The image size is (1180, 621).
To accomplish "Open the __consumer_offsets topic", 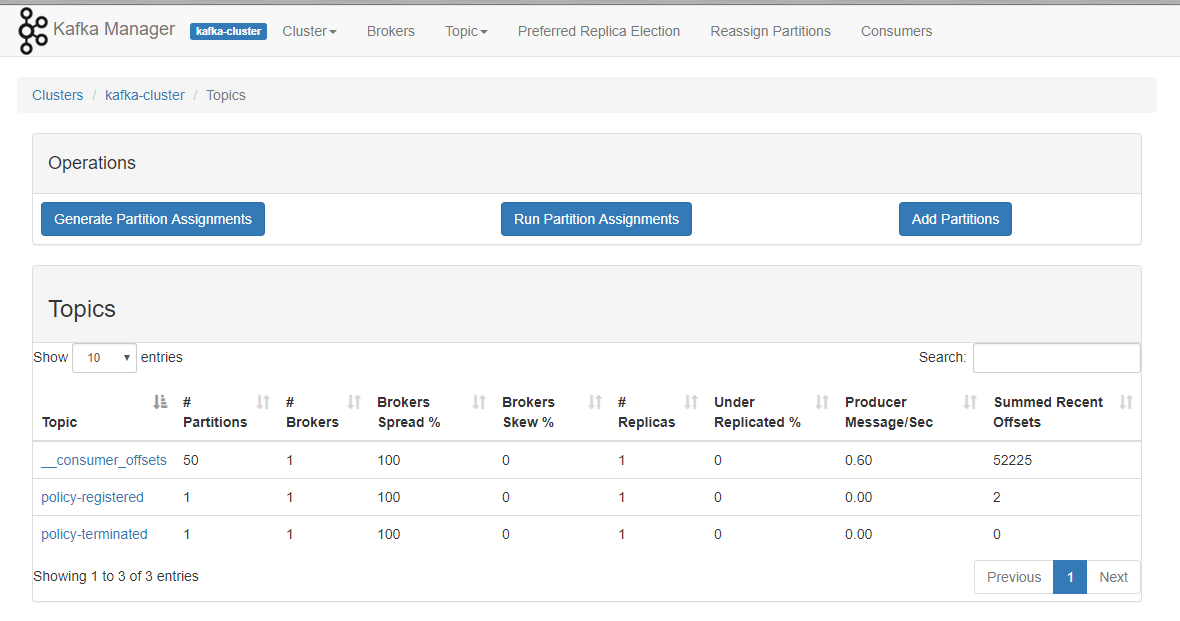I will click(x=104, y=460).
